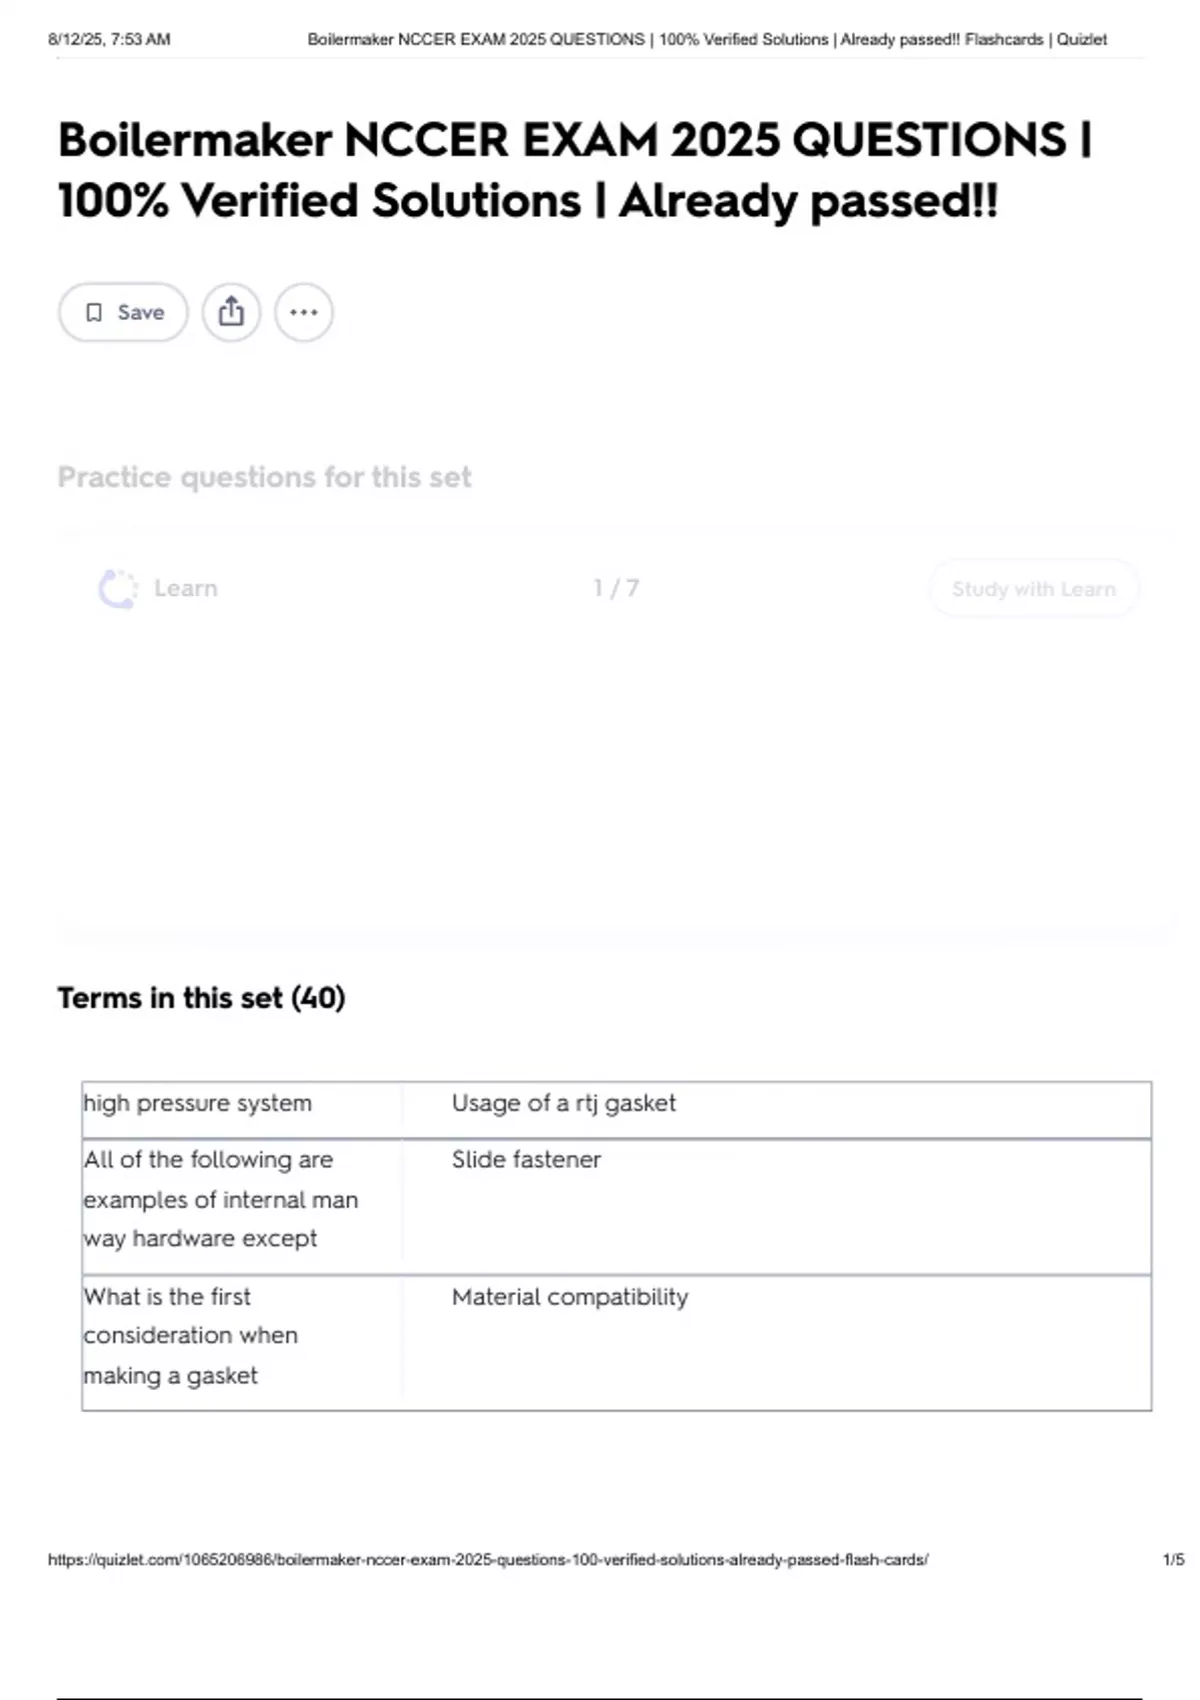Image resolution: width=1200 pixels, height=1700 pixels.
Task: Click the 'Material compatibility' definition
Action: 570,1297
